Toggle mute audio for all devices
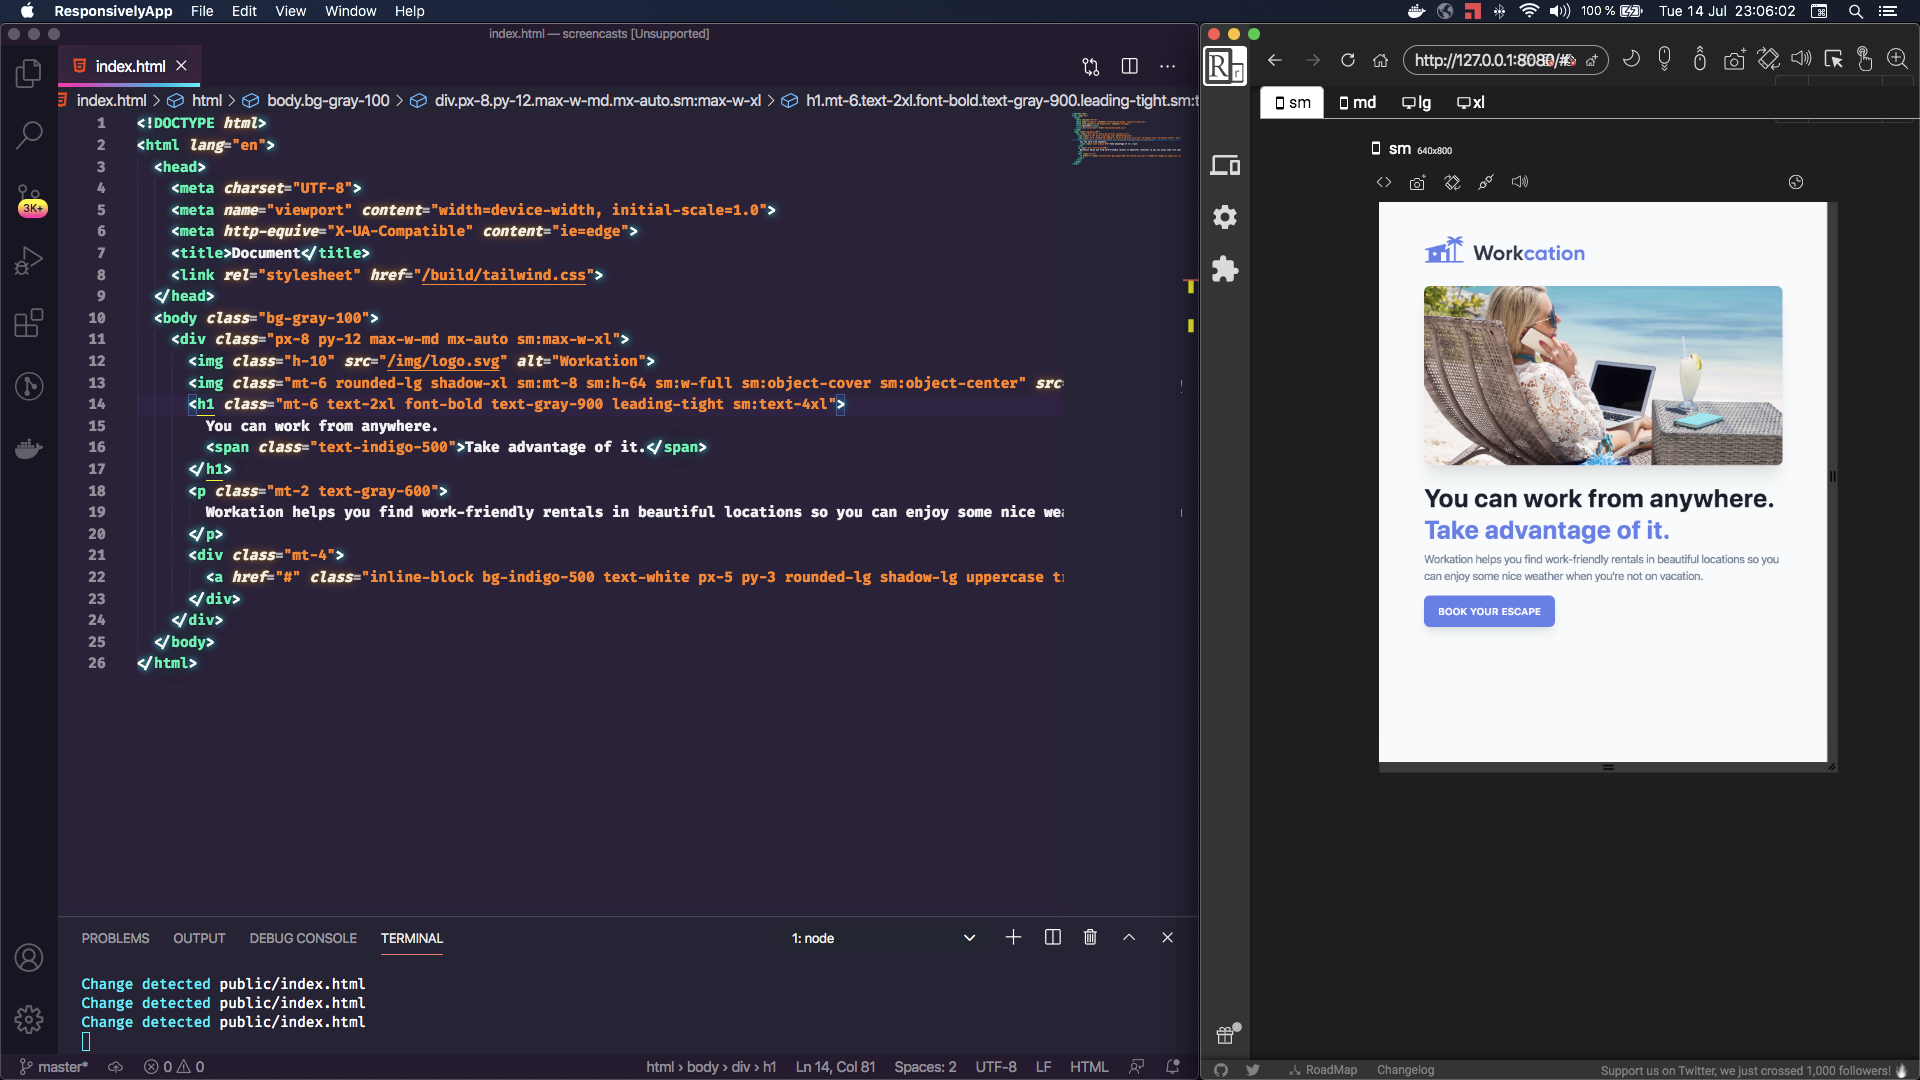Screen dimensions: 1920x1080 click(1801, 59)
